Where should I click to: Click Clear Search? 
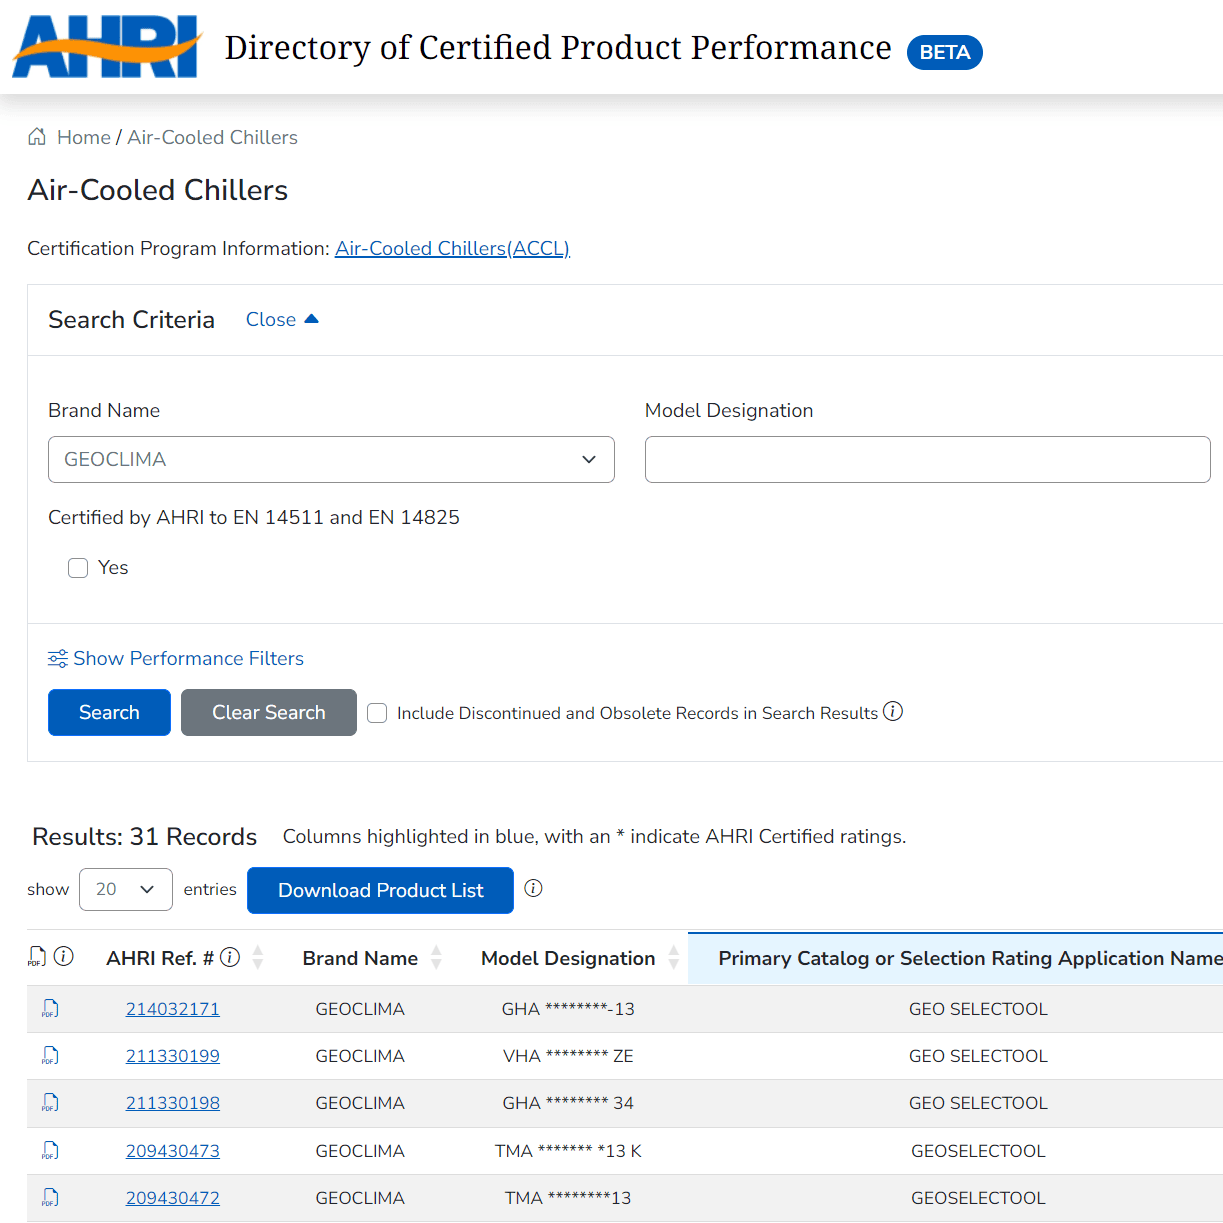pyautogui.click(x=268, y=712)
